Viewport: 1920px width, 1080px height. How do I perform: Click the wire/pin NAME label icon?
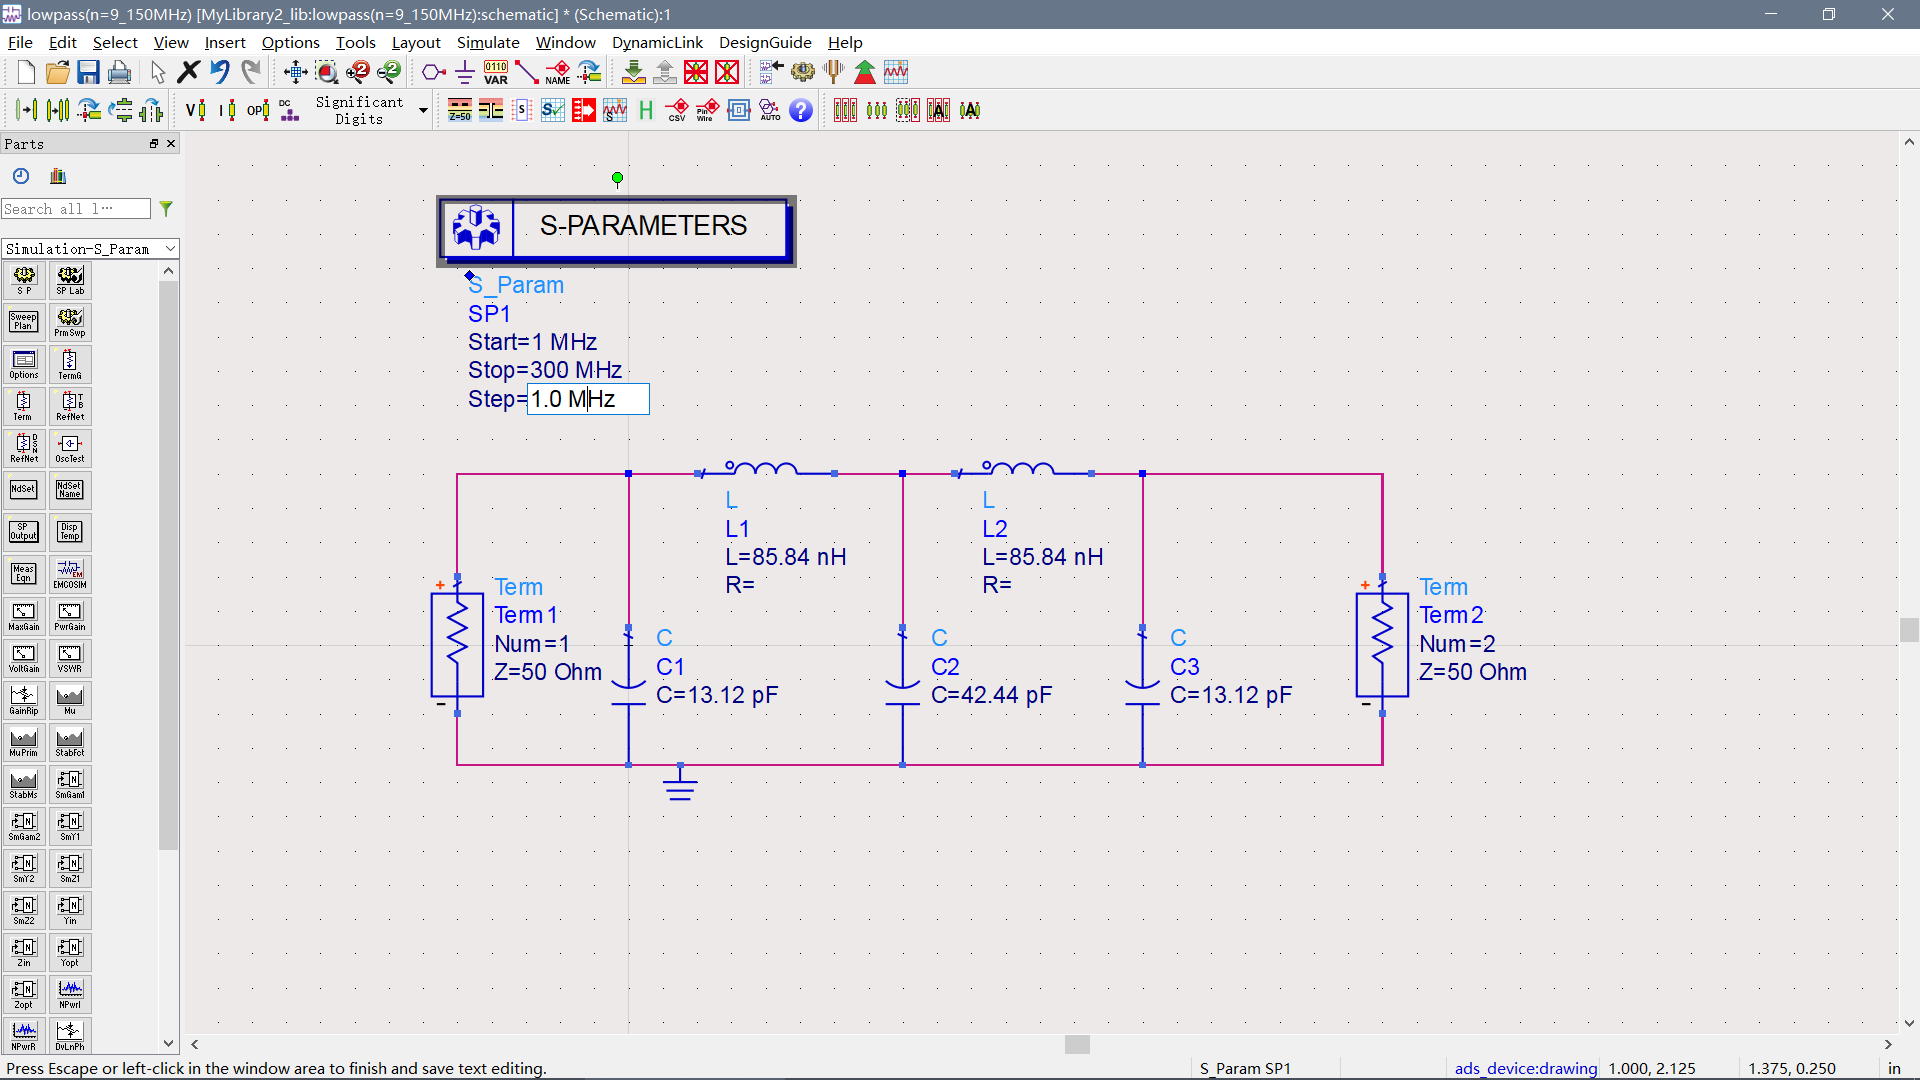pos(558,72)
